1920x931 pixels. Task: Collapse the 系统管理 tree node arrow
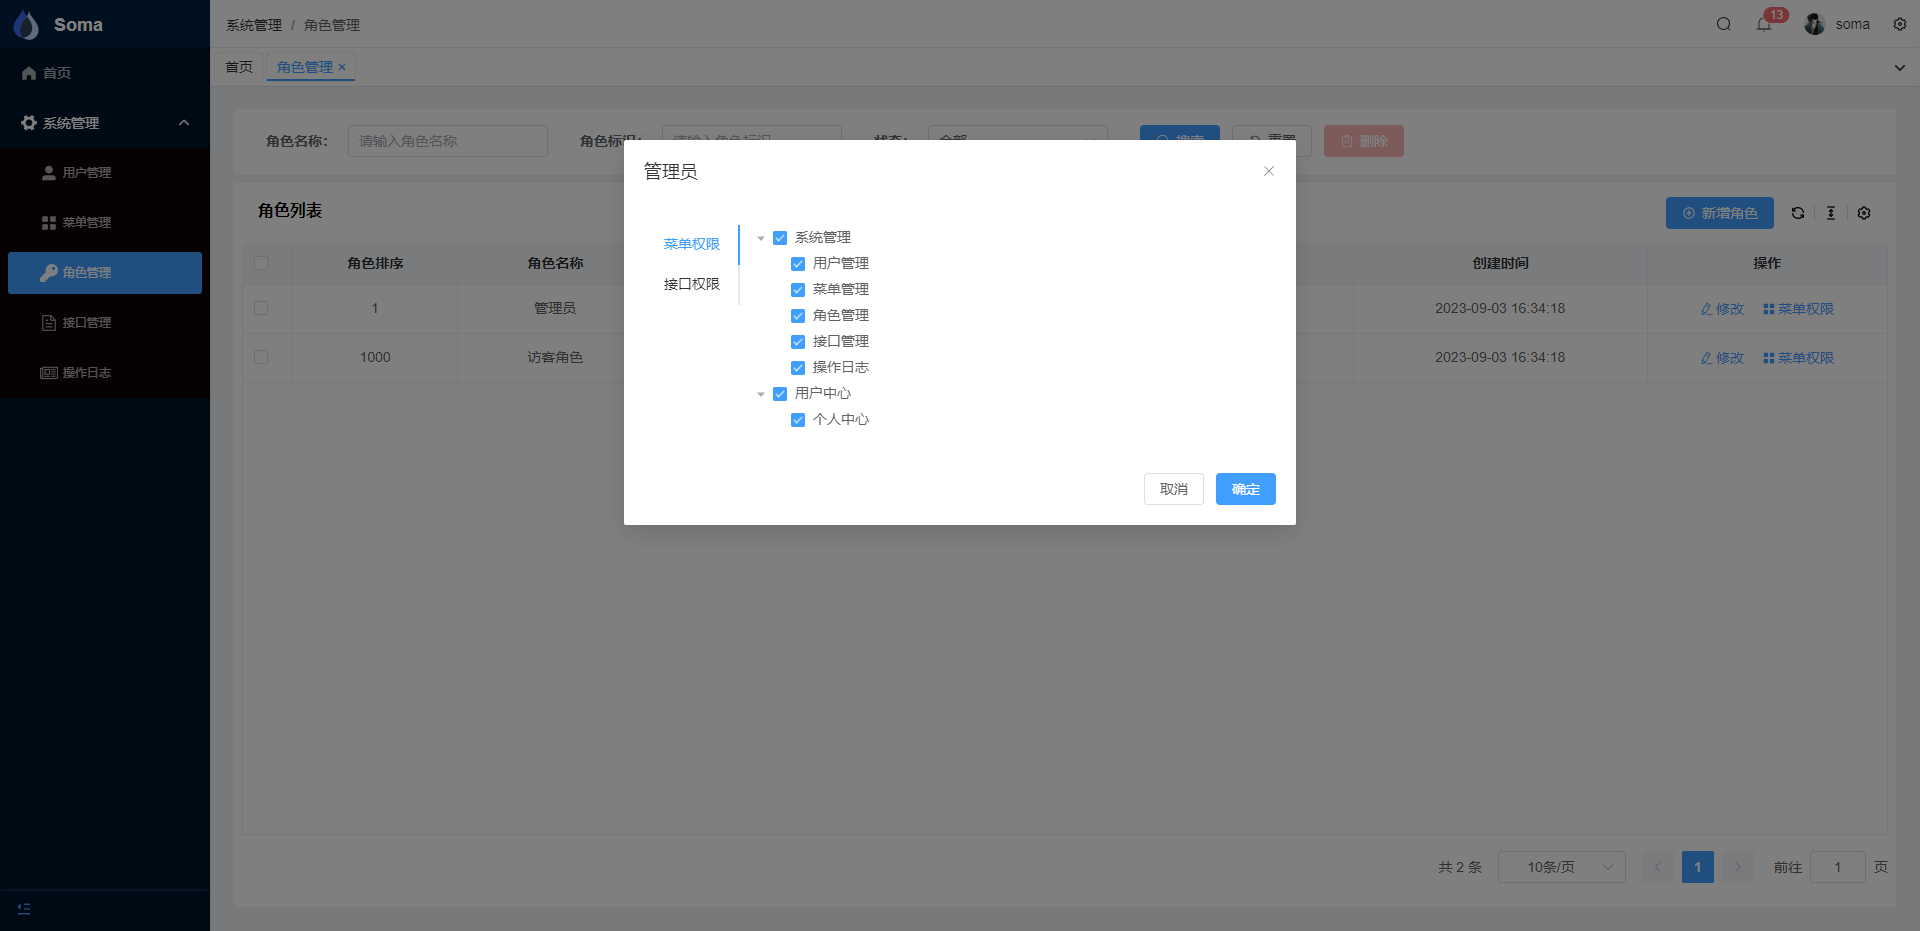click(x=761, y=238)
